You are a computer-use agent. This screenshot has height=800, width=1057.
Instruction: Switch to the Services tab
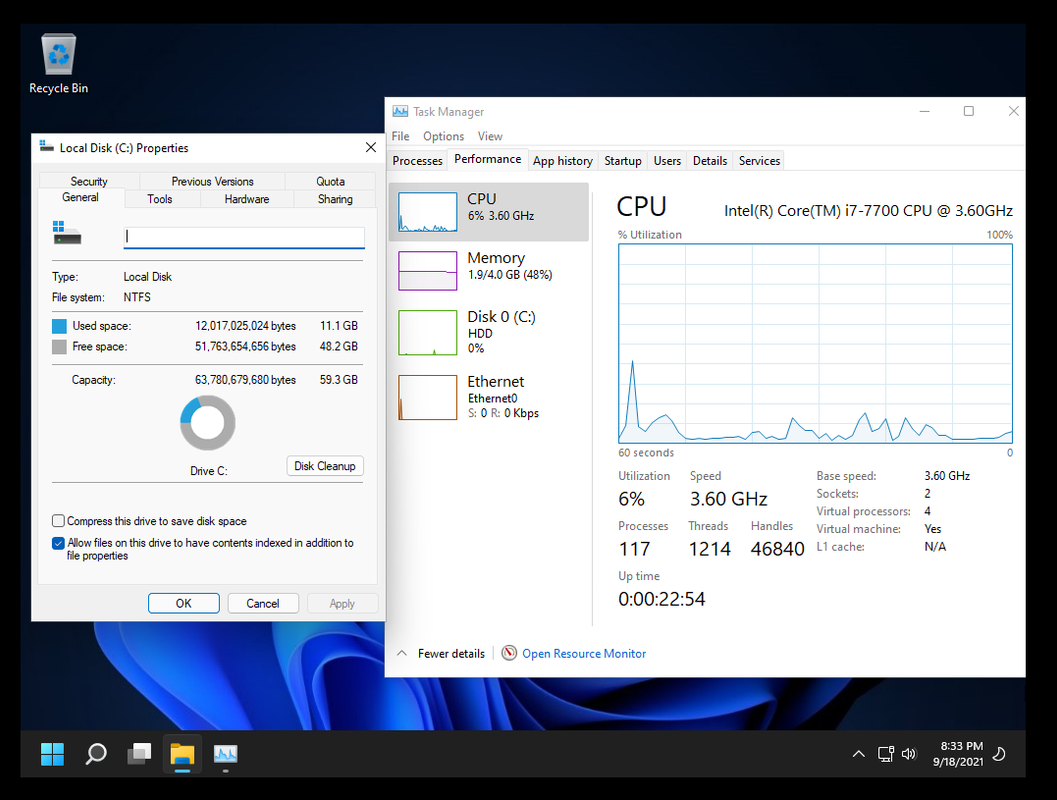click(759, 160)
